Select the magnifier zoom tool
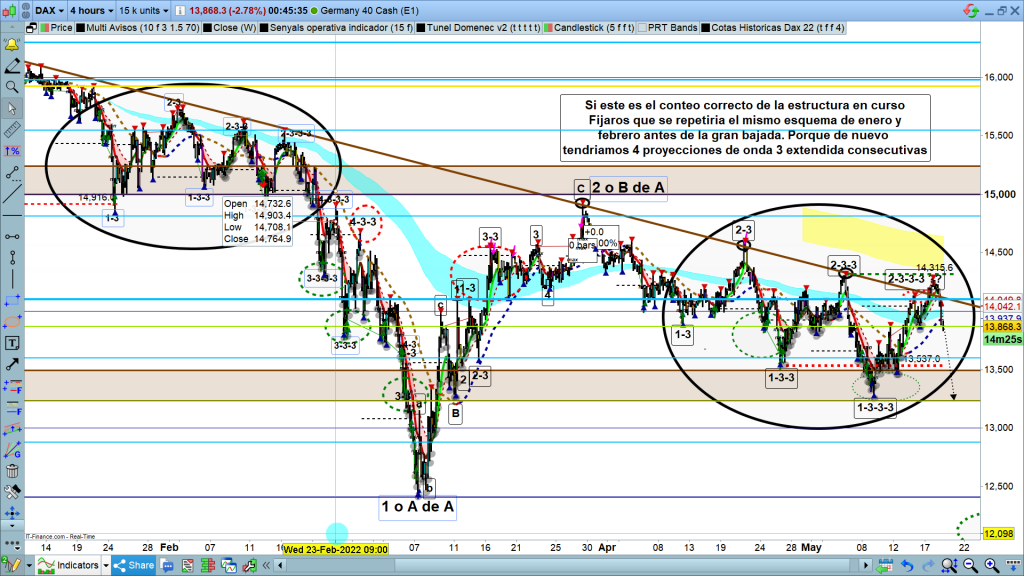Image resolution: width=1024 pixels, height=576 pixels. click(12, 87)
